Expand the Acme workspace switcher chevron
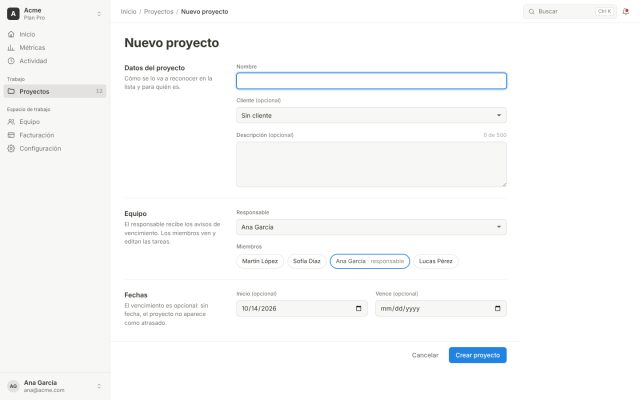 pyautogui.click(x=99, y=14)
